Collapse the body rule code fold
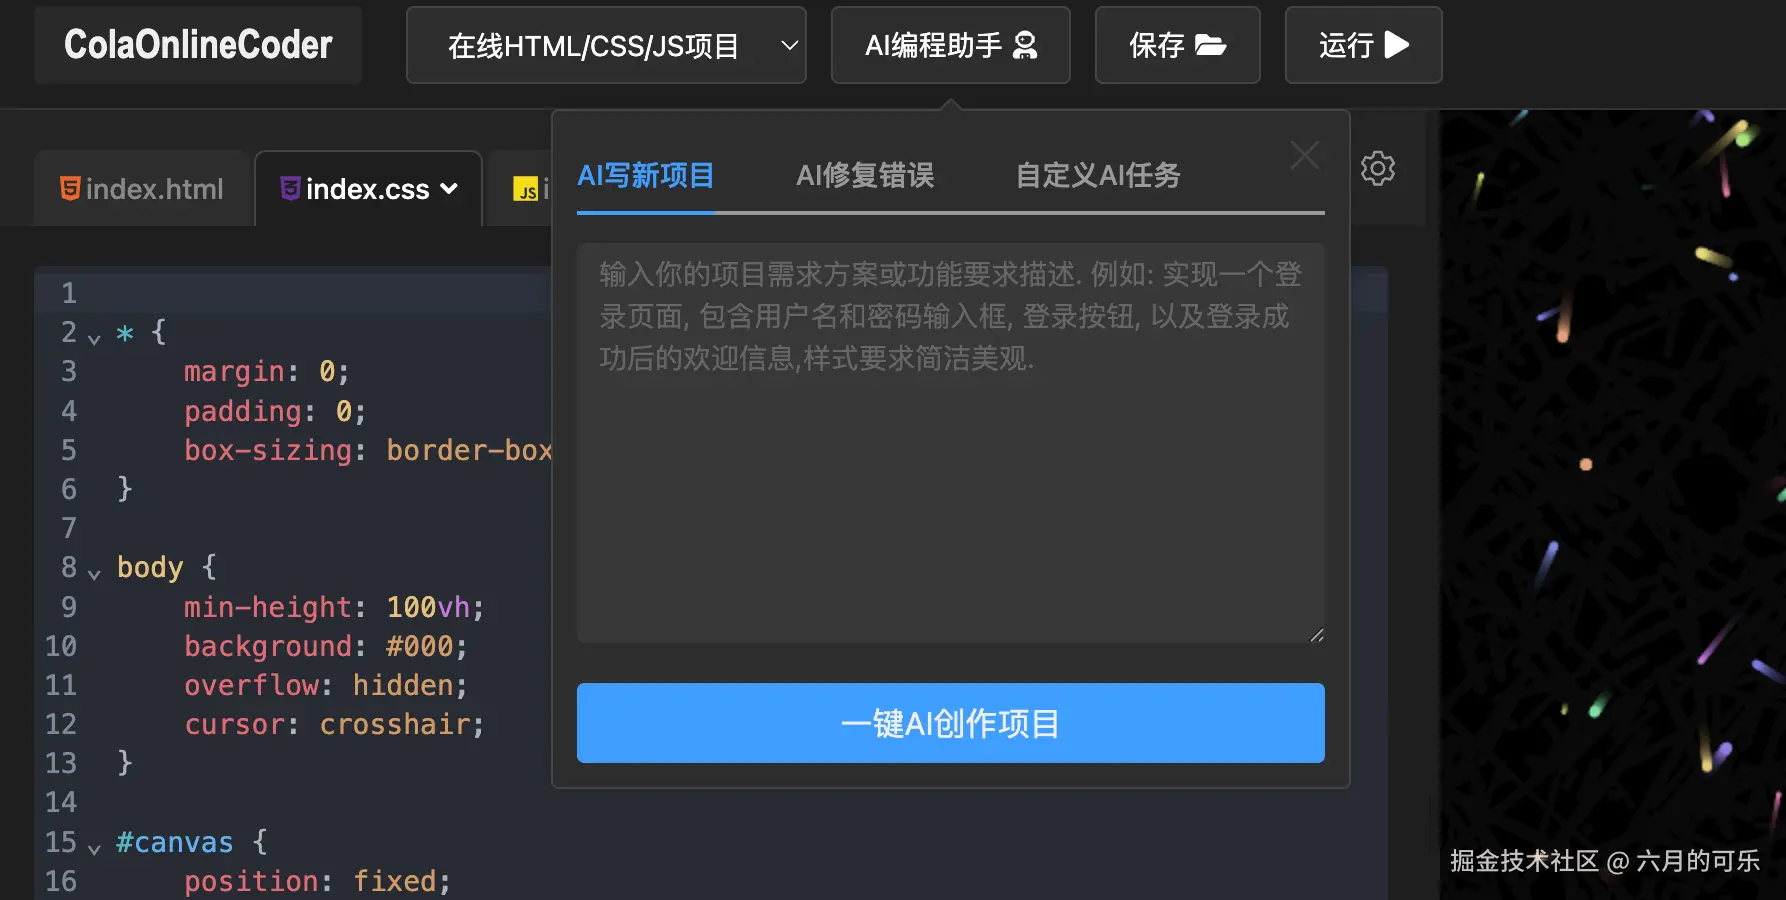Screen dimensions: 1786x900 [x=95, y=572]
